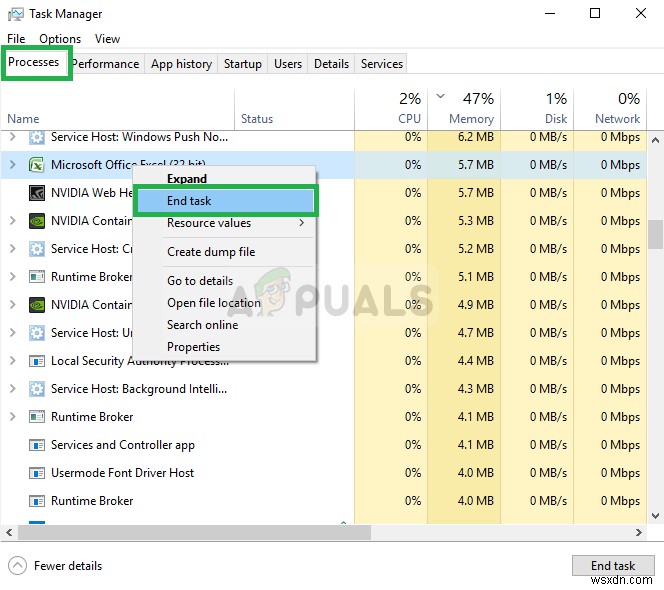The image size is (664, 590).
Task: Click the Service Host: Background Intelli icon
Action: click(37, 389)
